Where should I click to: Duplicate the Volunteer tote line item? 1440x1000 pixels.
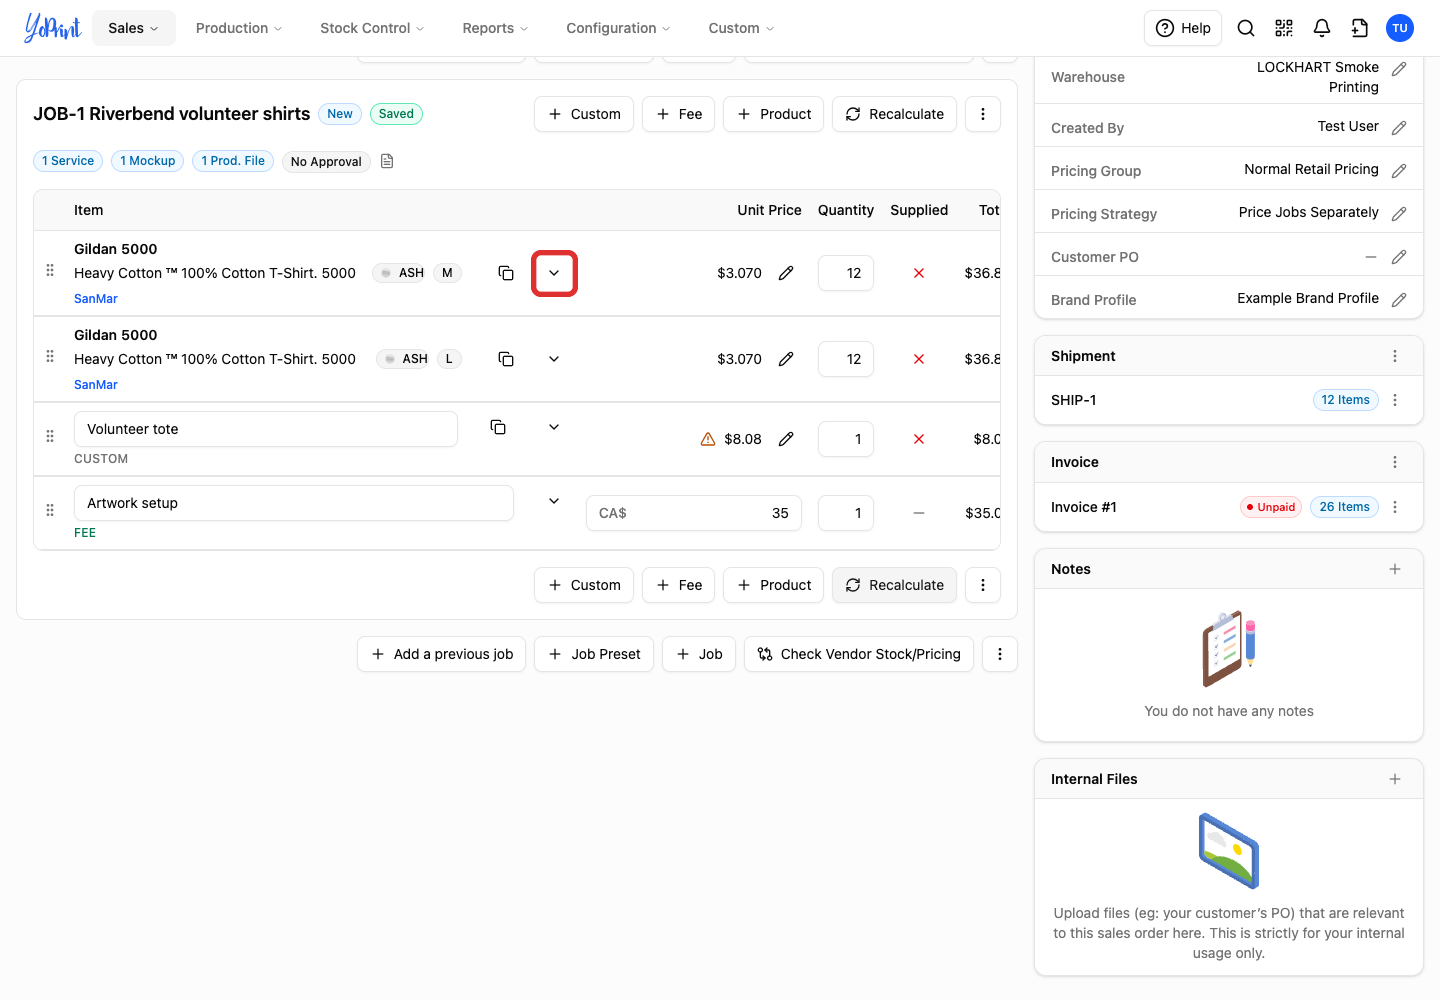tap(498, 427)
